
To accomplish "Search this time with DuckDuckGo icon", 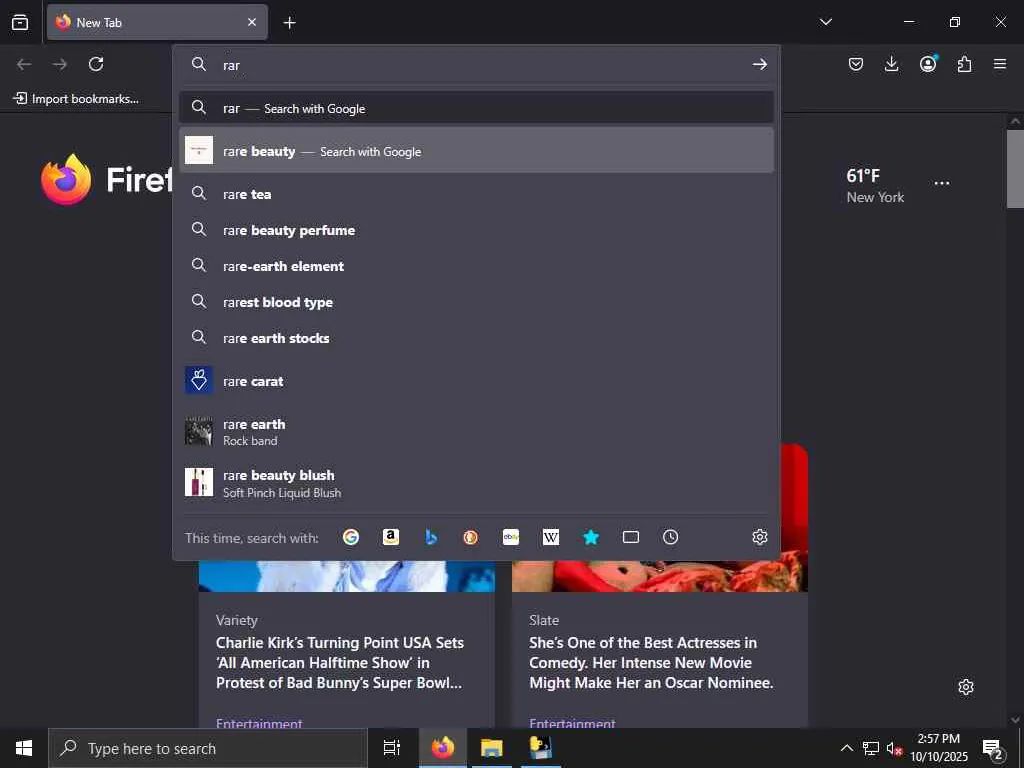I will [471, 537].
